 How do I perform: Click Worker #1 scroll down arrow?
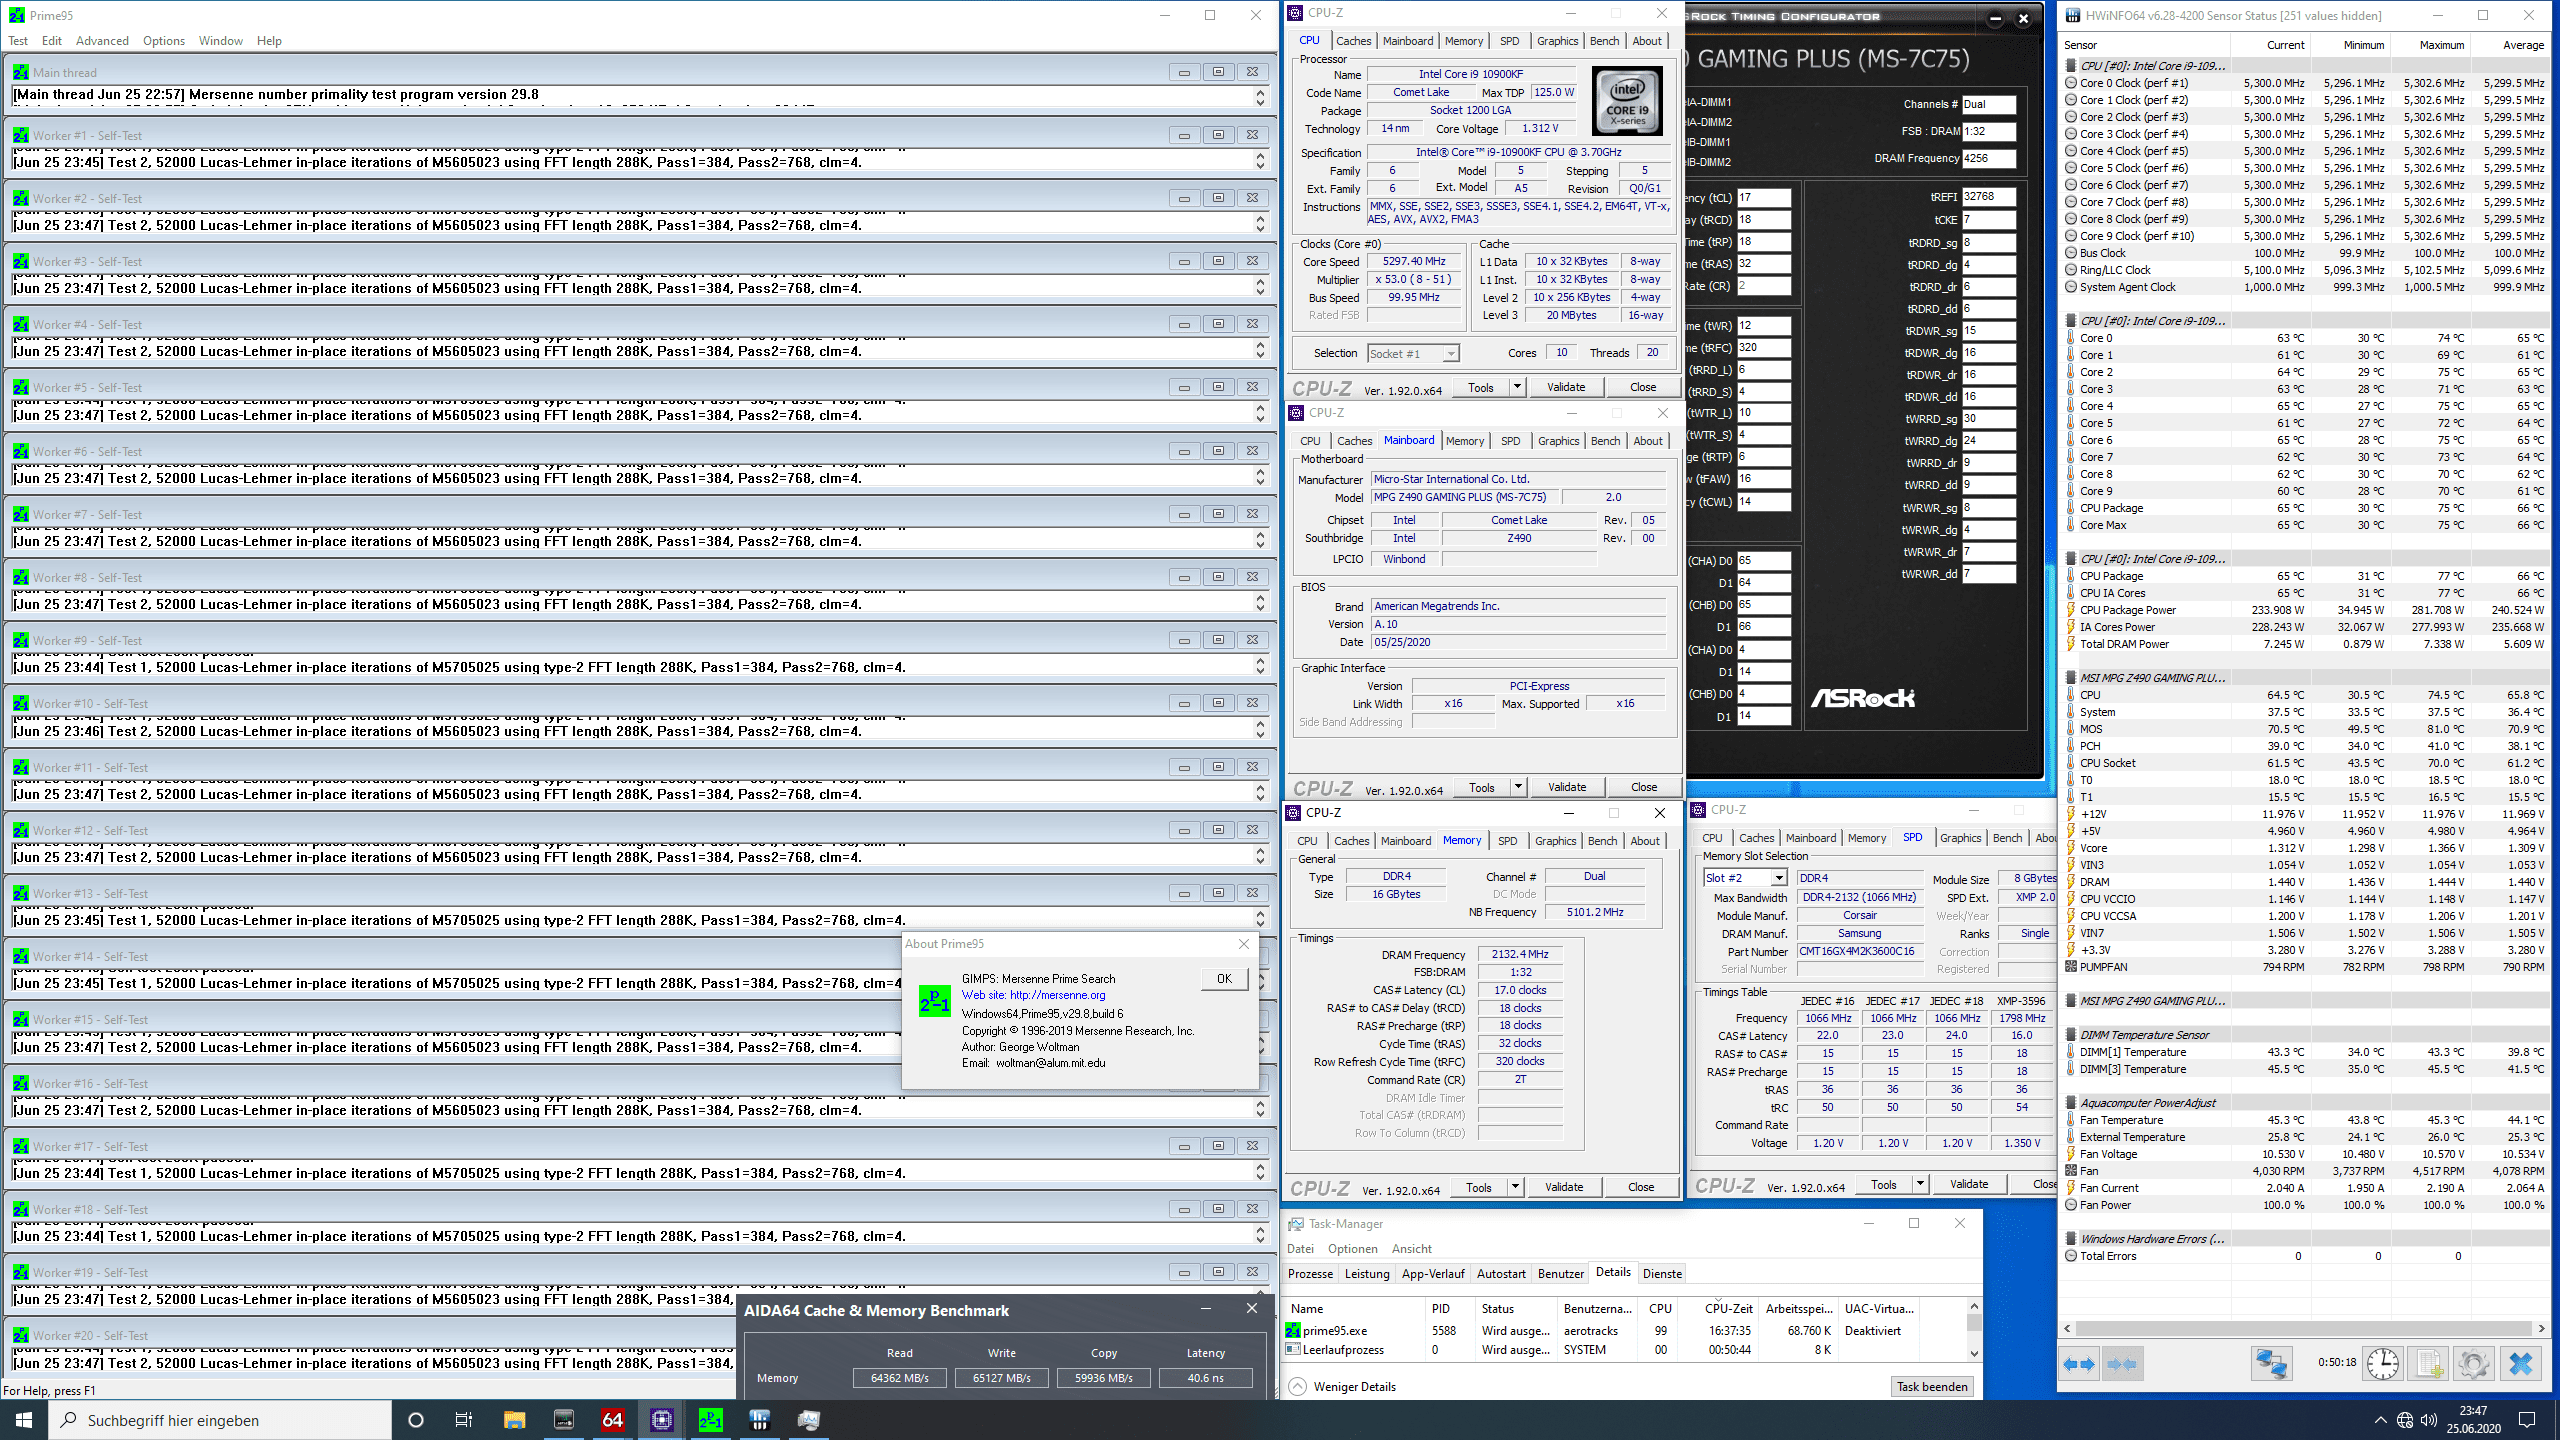point(1260,166)
